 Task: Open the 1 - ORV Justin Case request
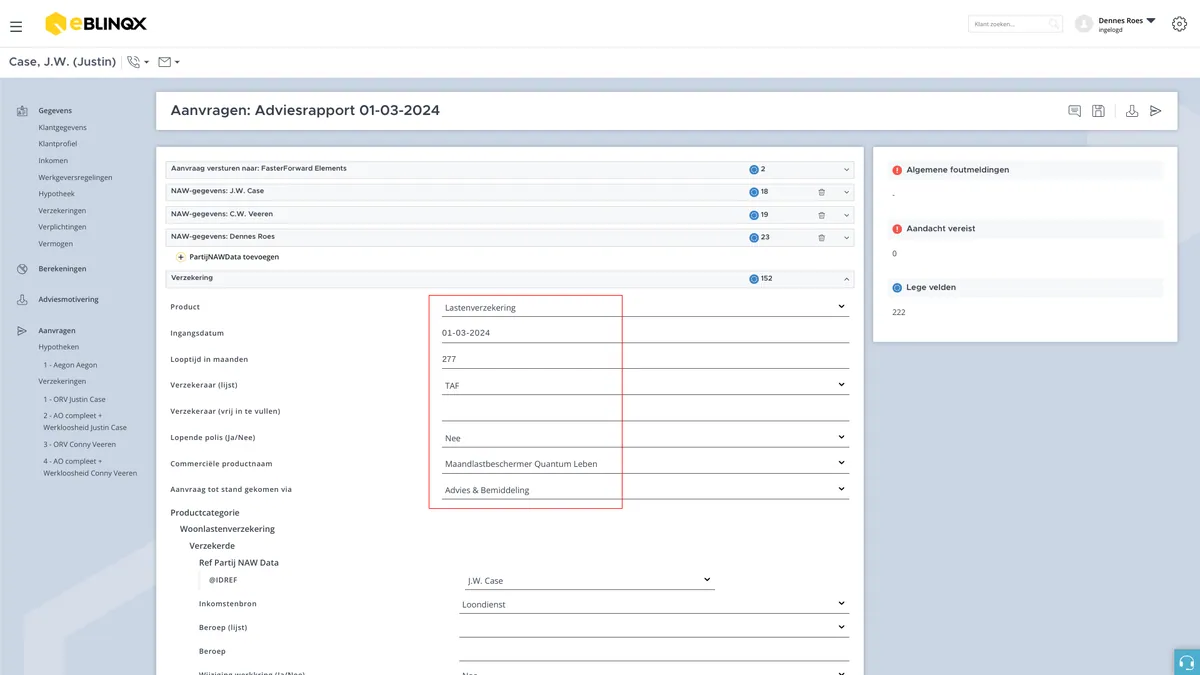[x=74, y=399]
